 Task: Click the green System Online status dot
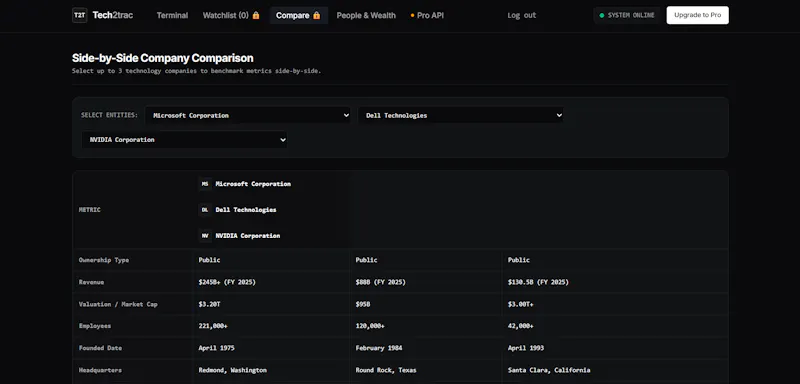pos(602,15)
